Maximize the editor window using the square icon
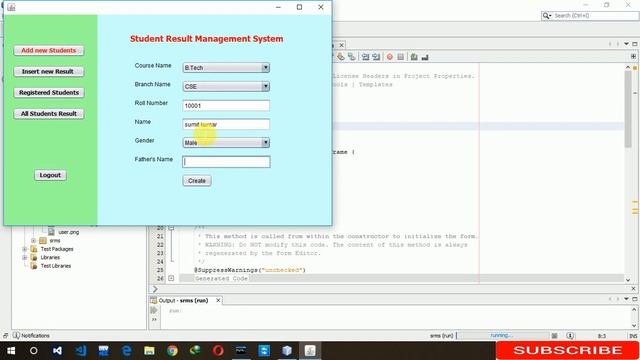The image size is (640, 360). click(635, 44)
